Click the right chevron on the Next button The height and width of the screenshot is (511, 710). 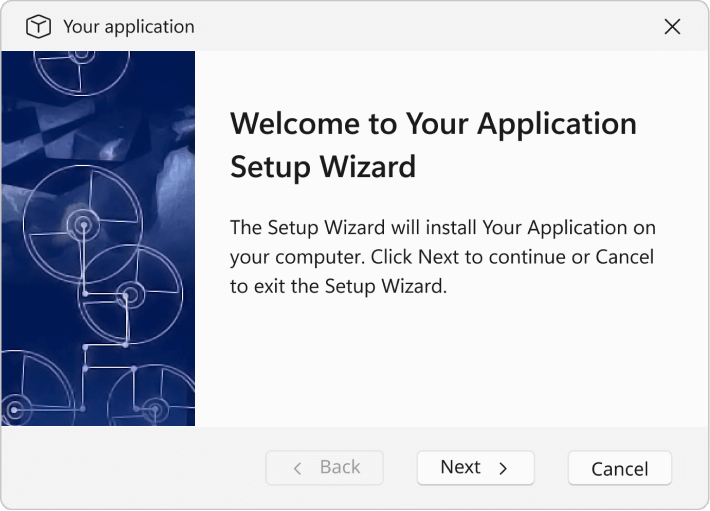click(x=503, y=468)
